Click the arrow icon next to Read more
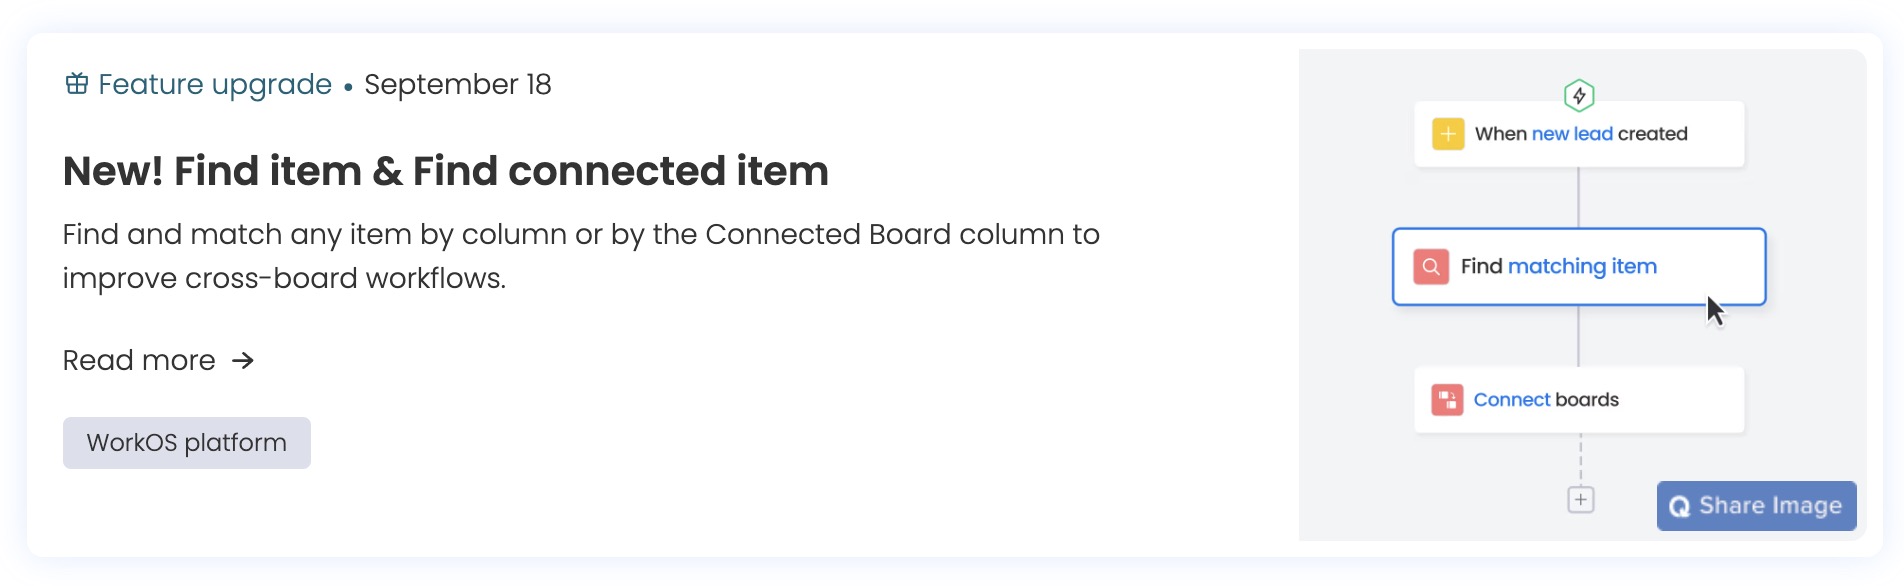 243,359
